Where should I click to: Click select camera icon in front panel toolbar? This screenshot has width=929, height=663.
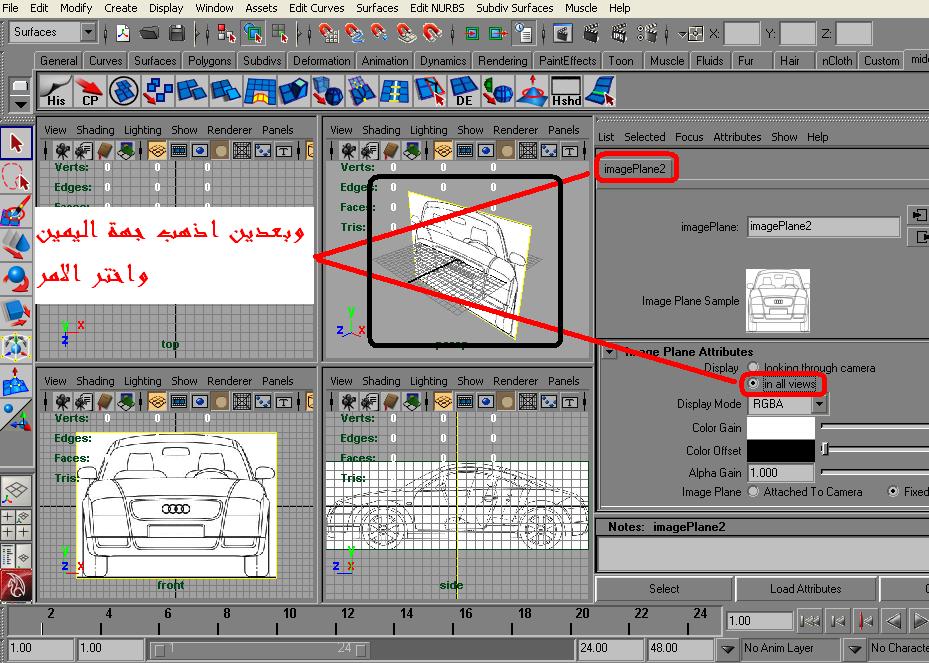[x=62, y=402]
